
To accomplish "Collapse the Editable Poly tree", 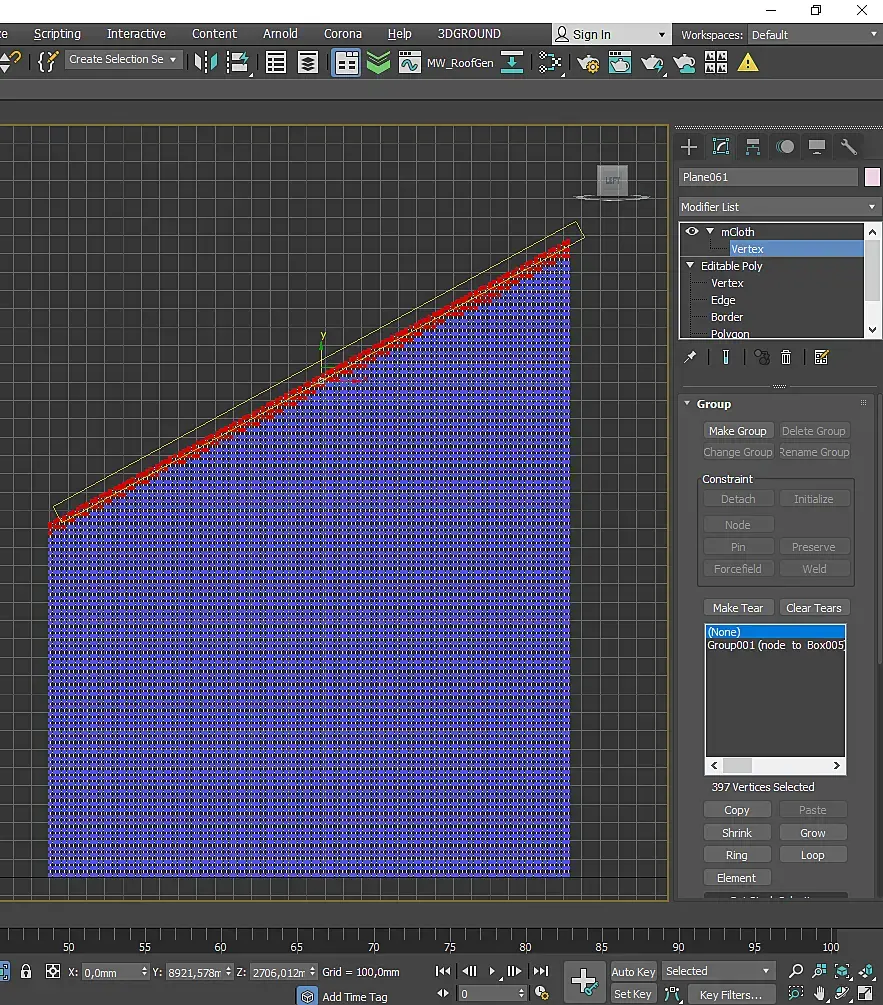I will tap(690, 266).
